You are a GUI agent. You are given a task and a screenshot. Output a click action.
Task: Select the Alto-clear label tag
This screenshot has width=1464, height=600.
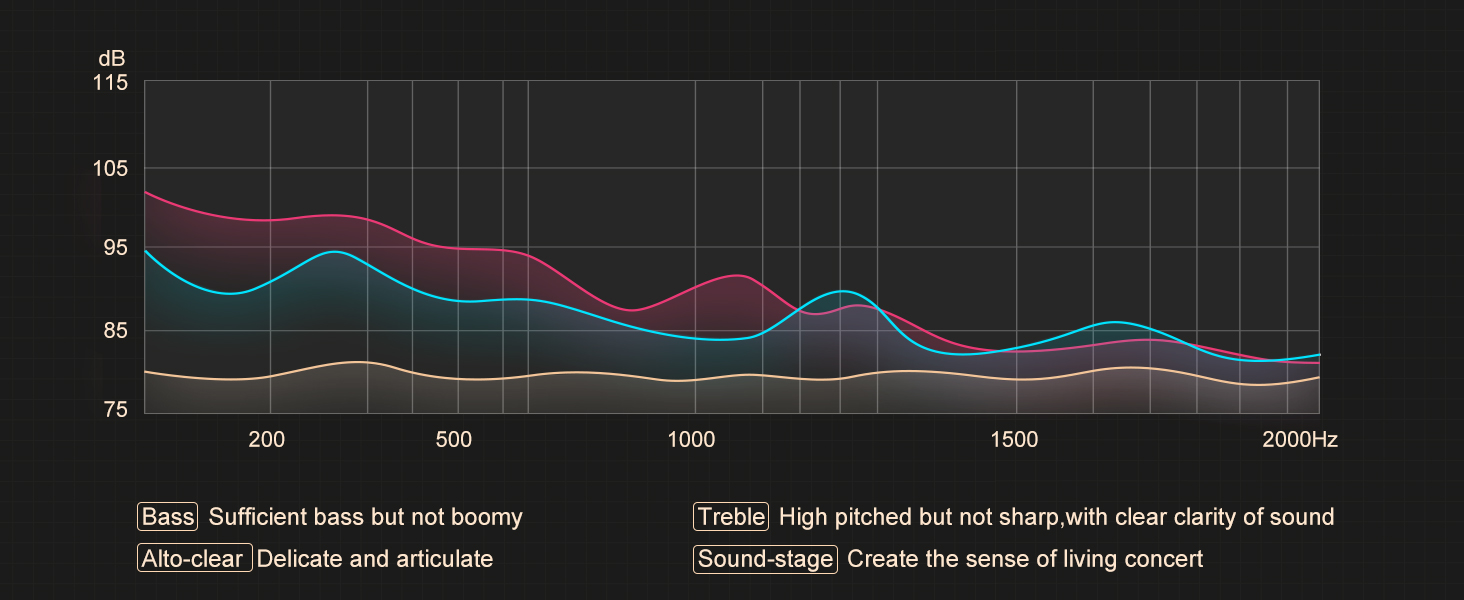tap(194, 558)
